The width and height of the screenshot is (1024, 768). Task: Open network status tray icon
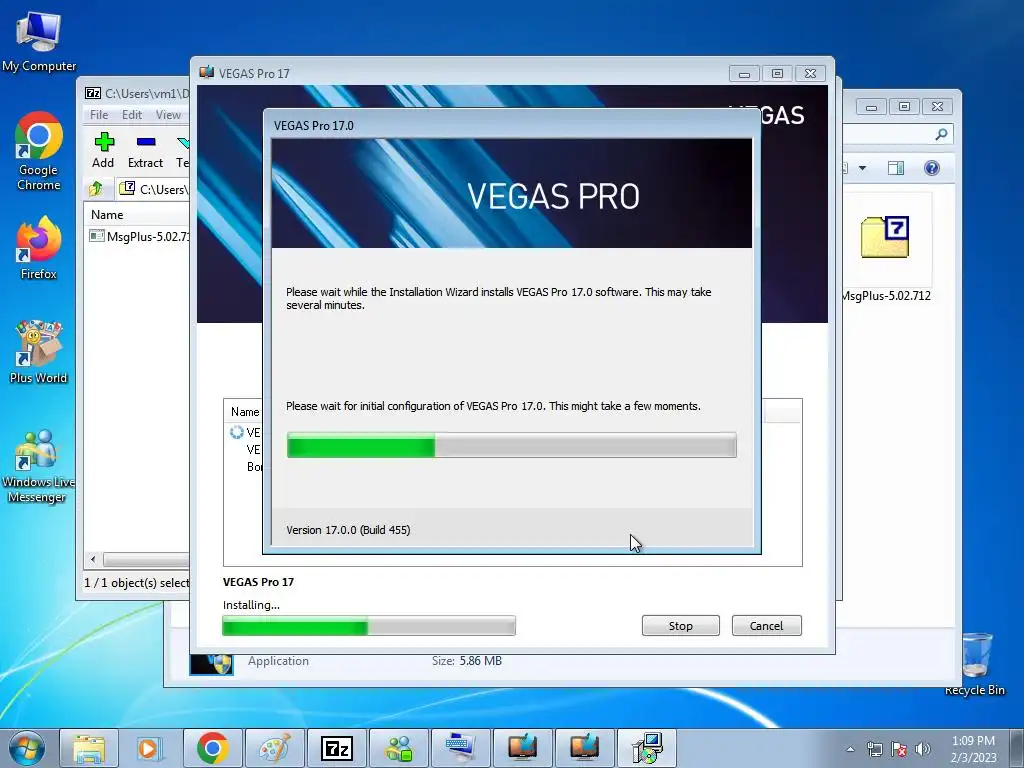[x=874, y=749]
